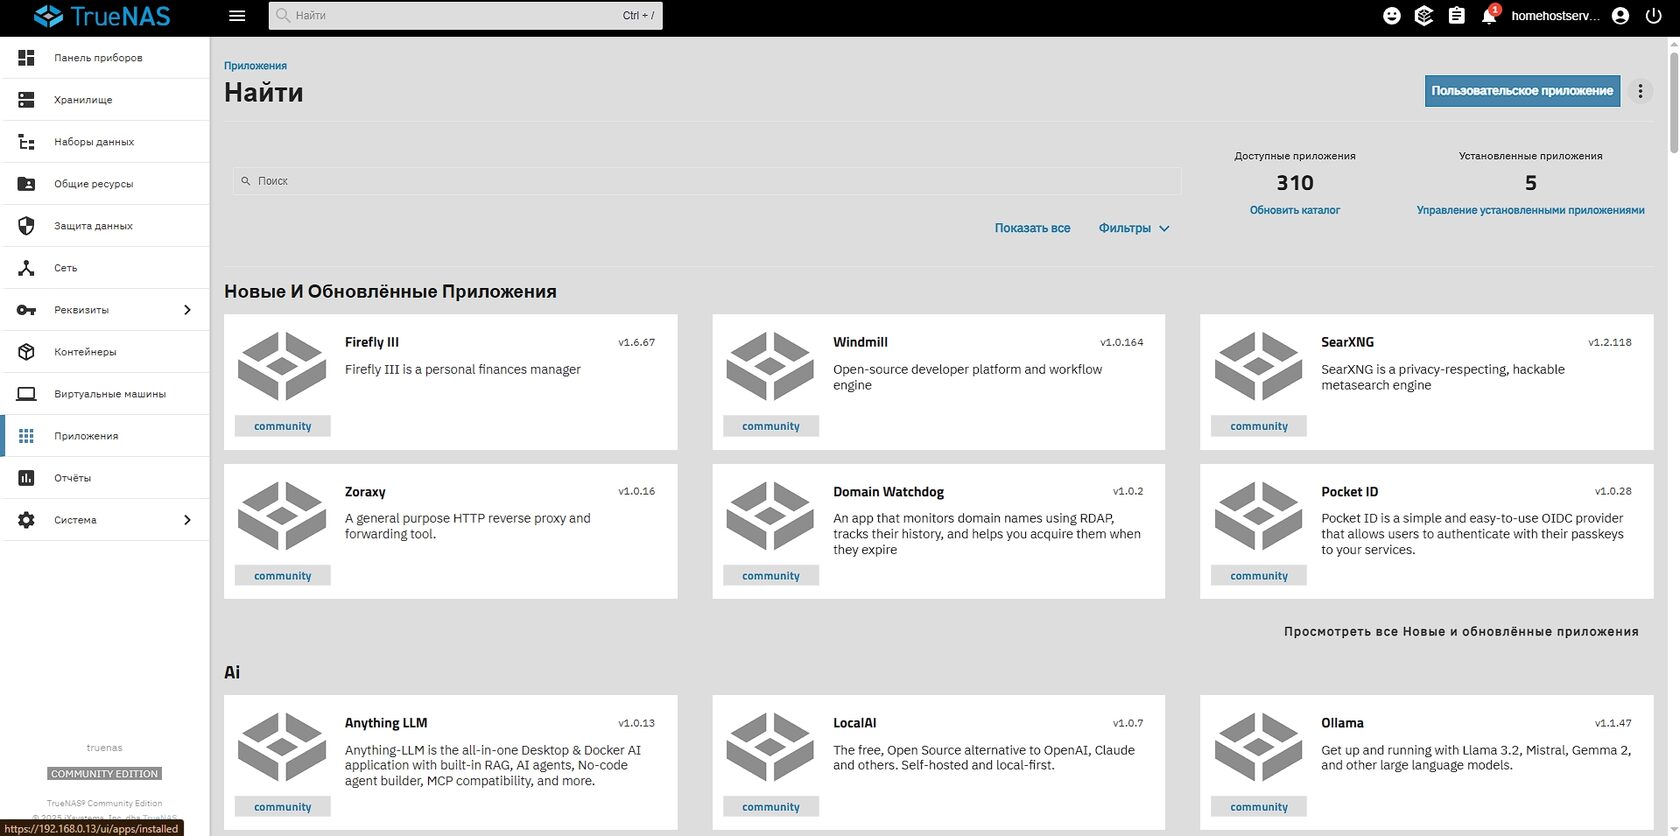This screenshot has height=836, width=1680.
Task: Click the Обновить каталог link
Action: click(x=1294, y=210)
